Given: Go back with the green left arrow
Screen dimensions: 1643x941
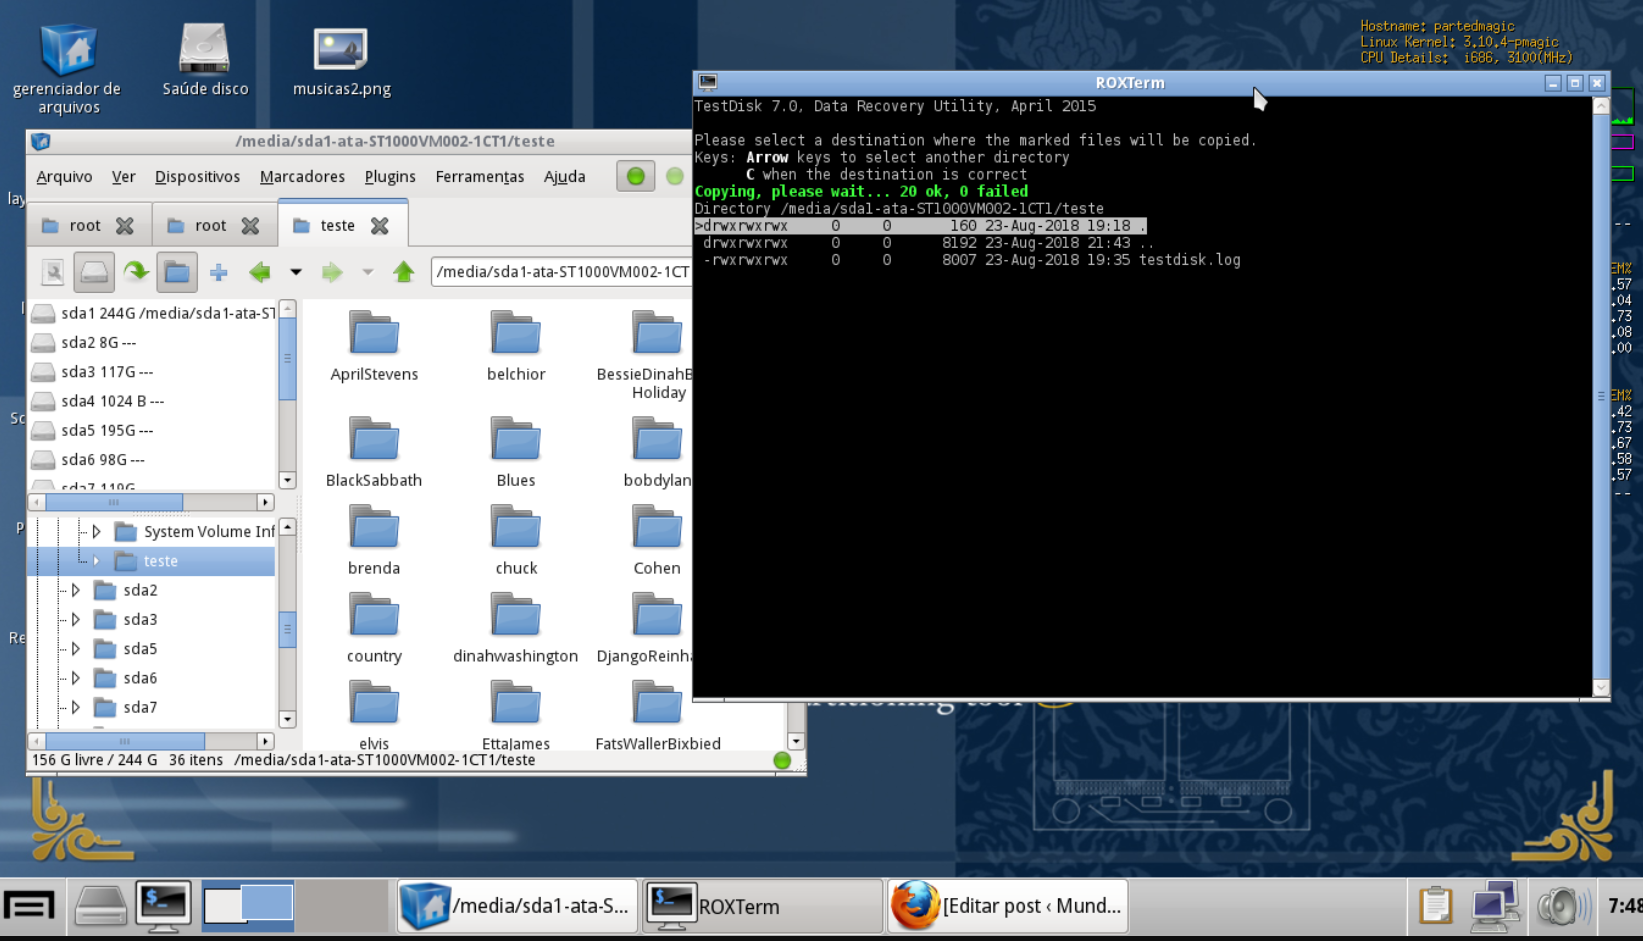Looking at the screenshot, I should (260, 272).
